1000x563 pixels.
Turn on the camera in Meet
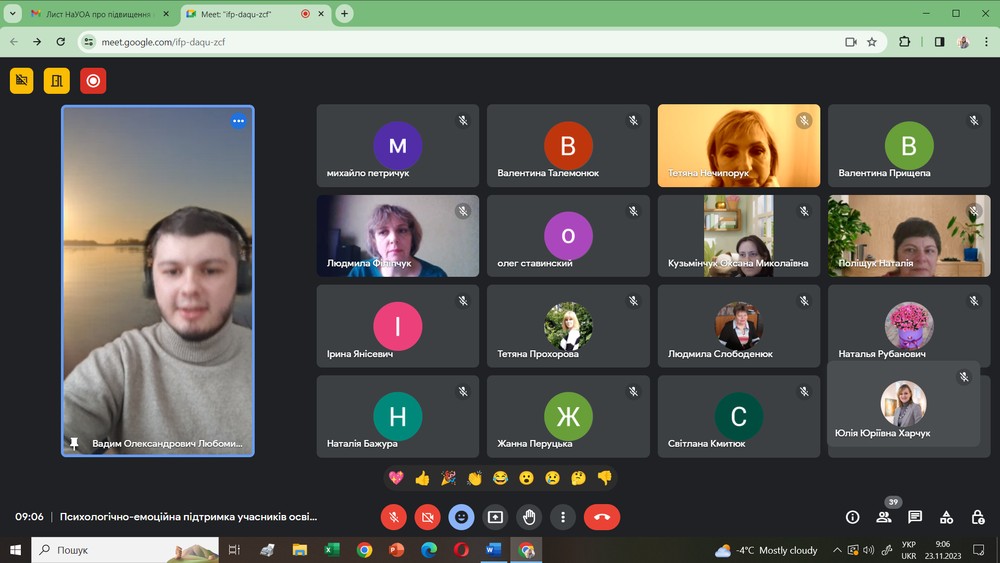(x=428, y=517)
